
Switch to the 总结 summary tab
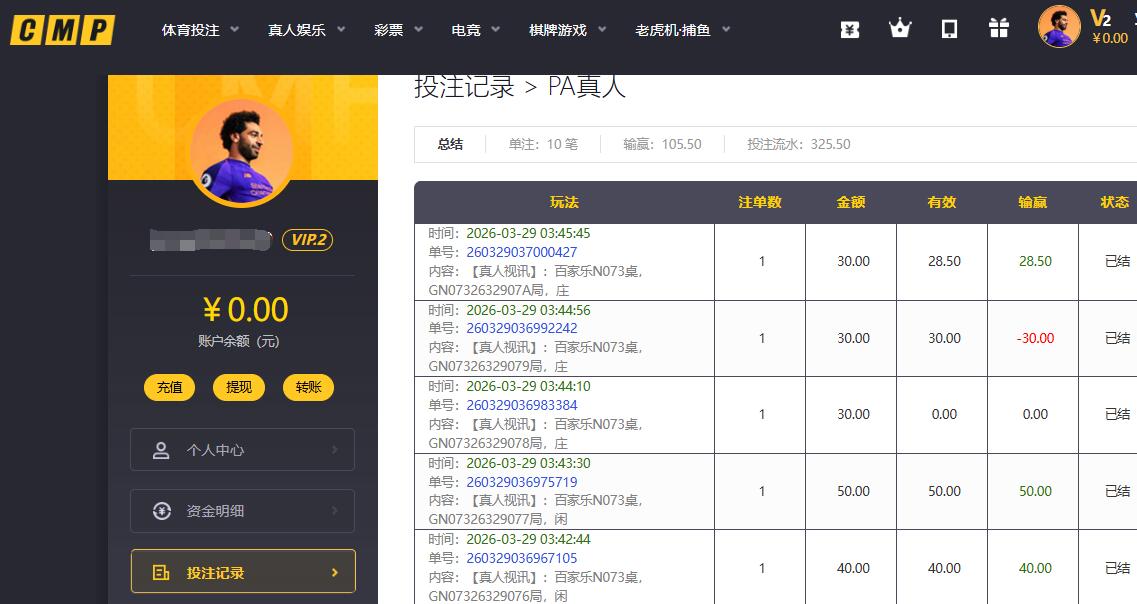tap(449, 144)
